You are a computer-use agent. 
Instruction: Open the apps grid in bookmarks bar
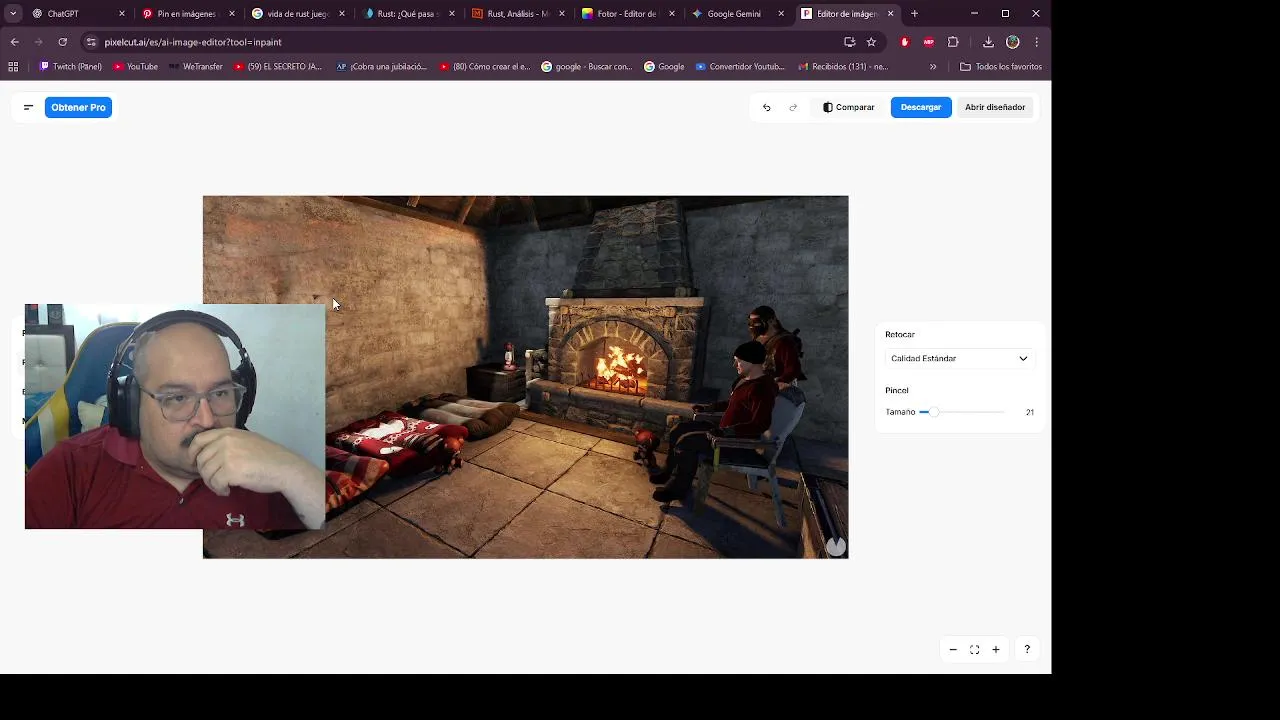[13, 67]
